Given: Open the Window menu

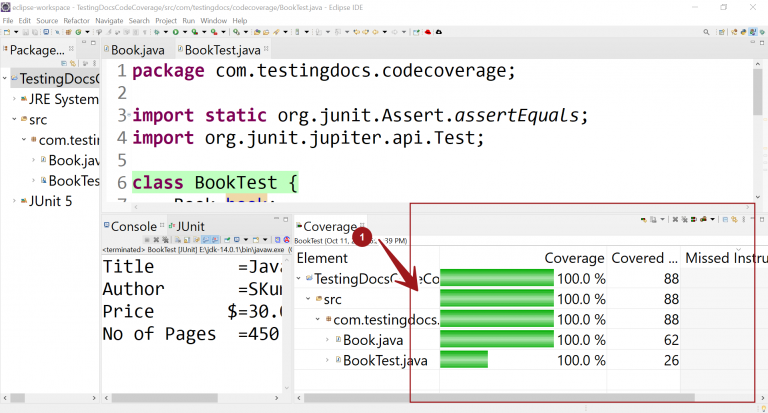Looking at the screenshot, I should coord(214,21).
